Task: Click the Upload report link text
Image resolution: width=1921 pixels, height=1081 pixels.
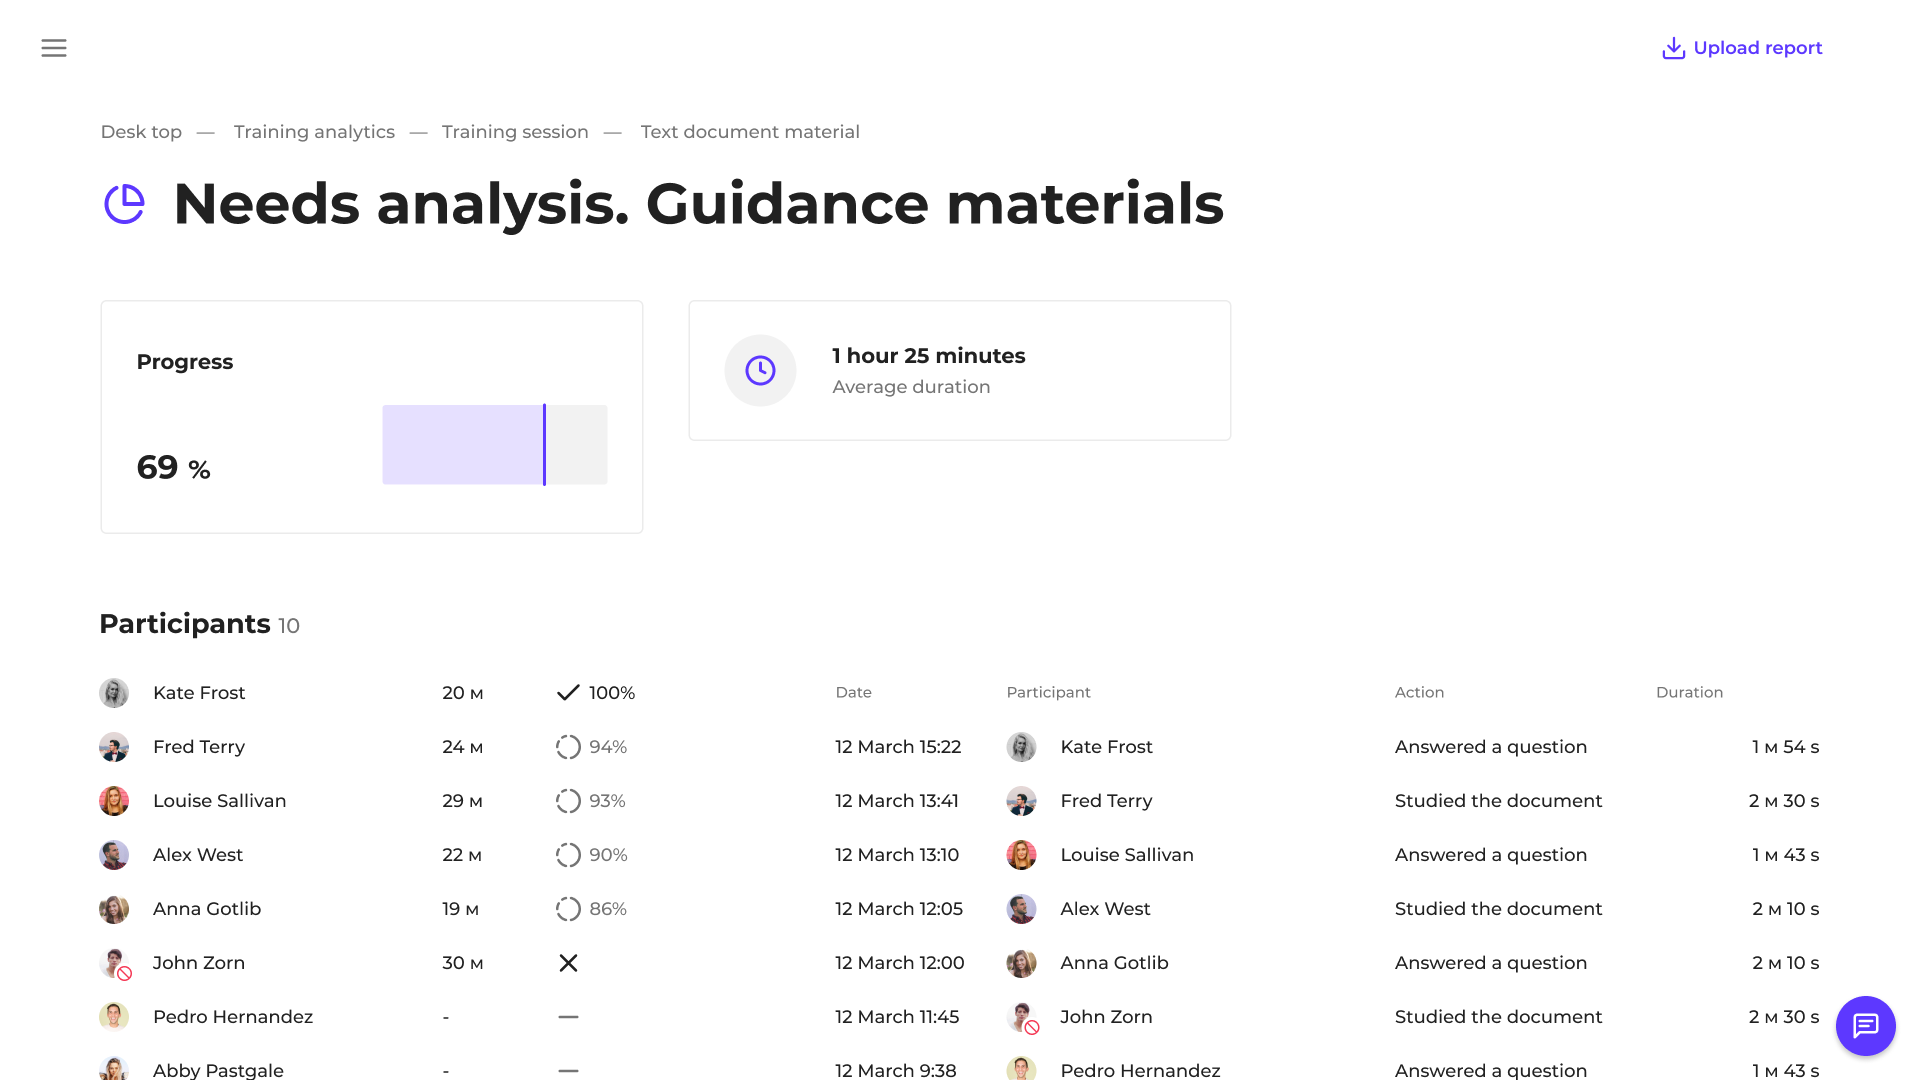Action: point(1757,48)
